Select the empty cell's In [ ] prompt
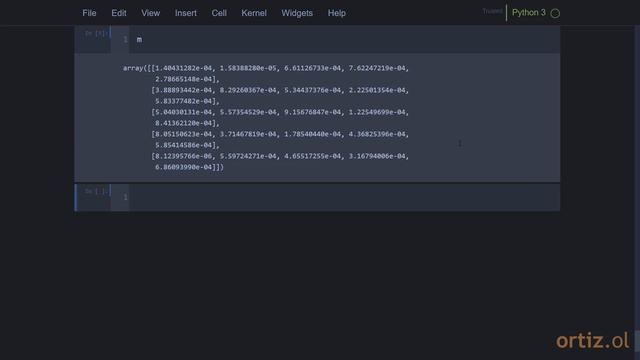 (x=95, y=191)
